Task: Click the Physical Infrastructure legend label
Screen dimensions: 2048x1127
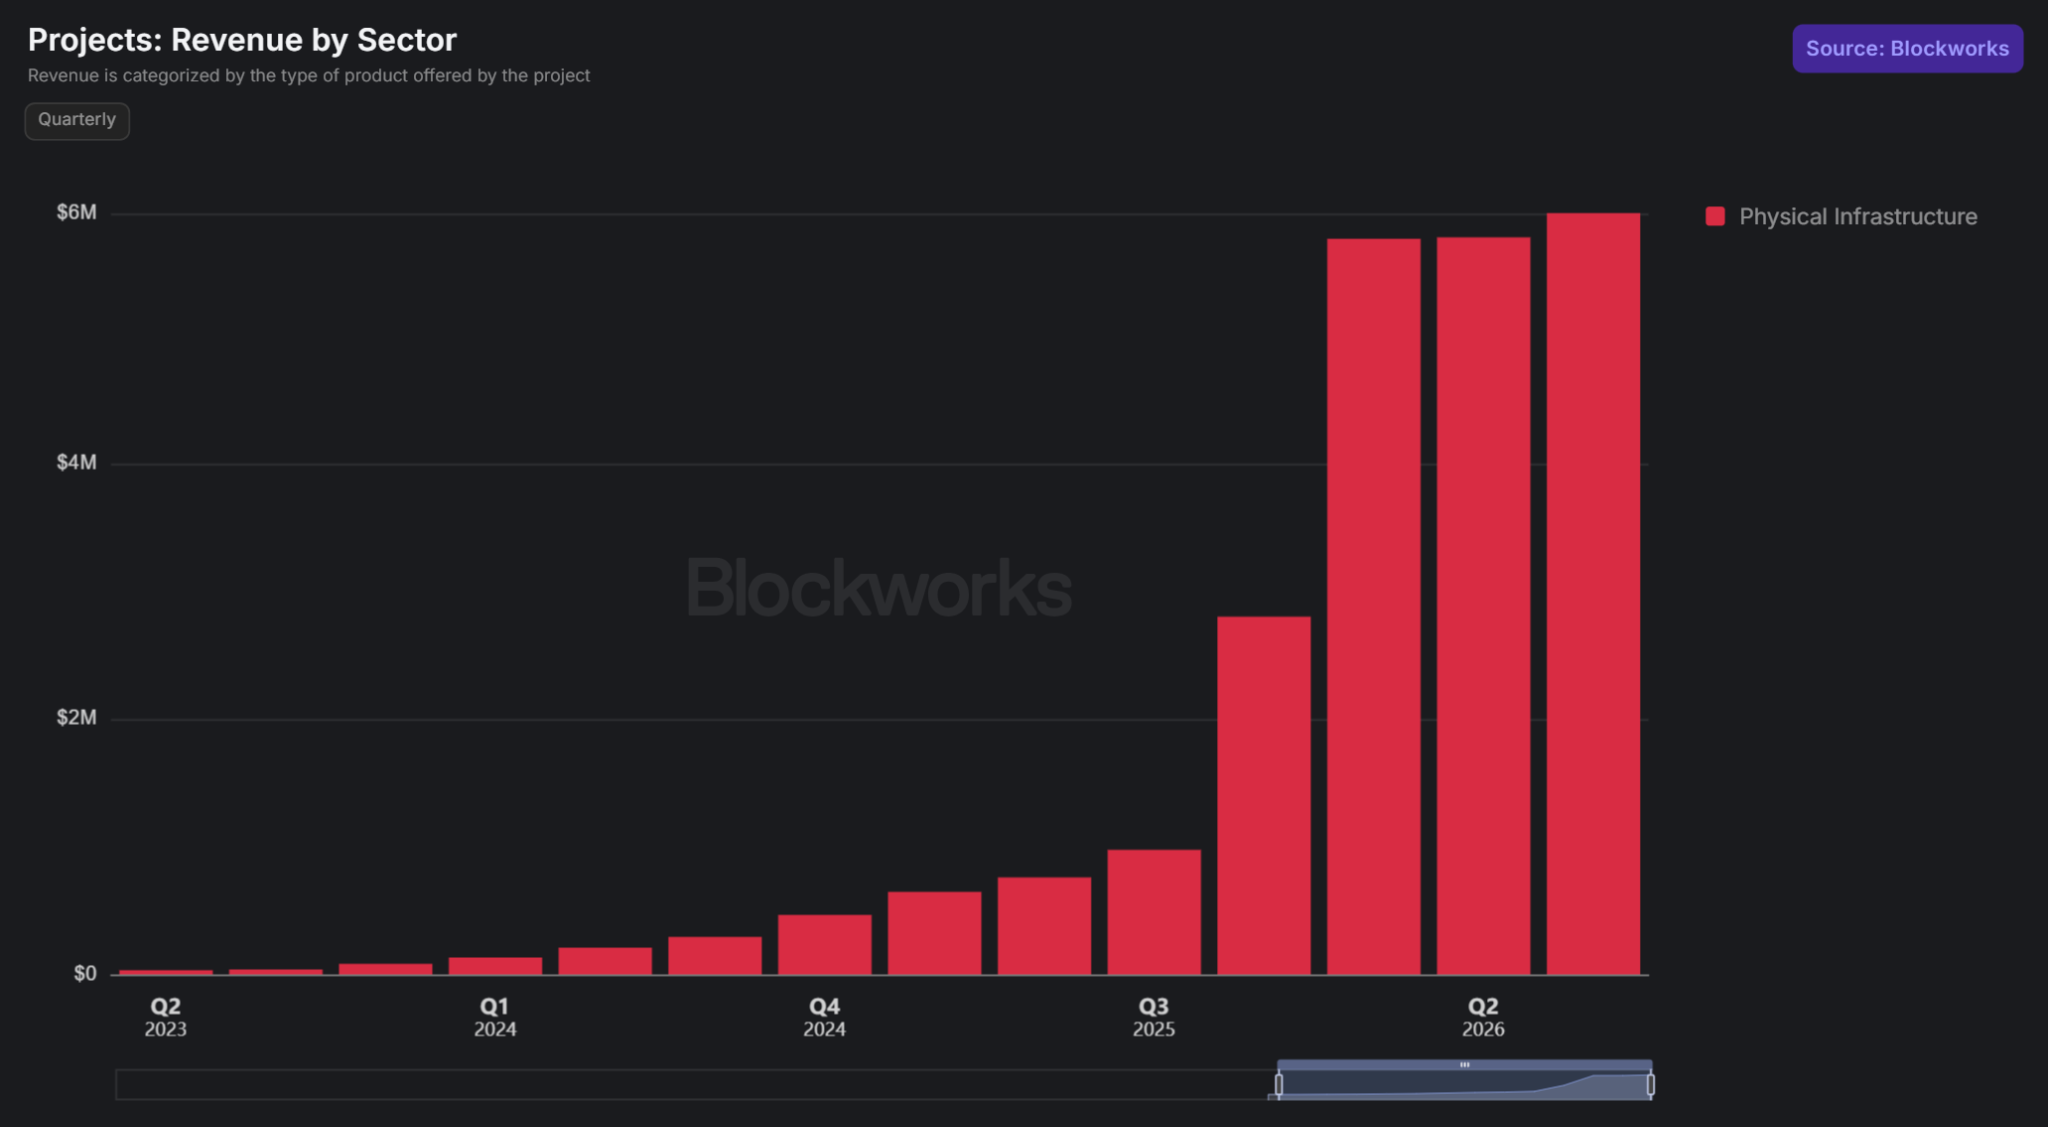Action: 1858,217
